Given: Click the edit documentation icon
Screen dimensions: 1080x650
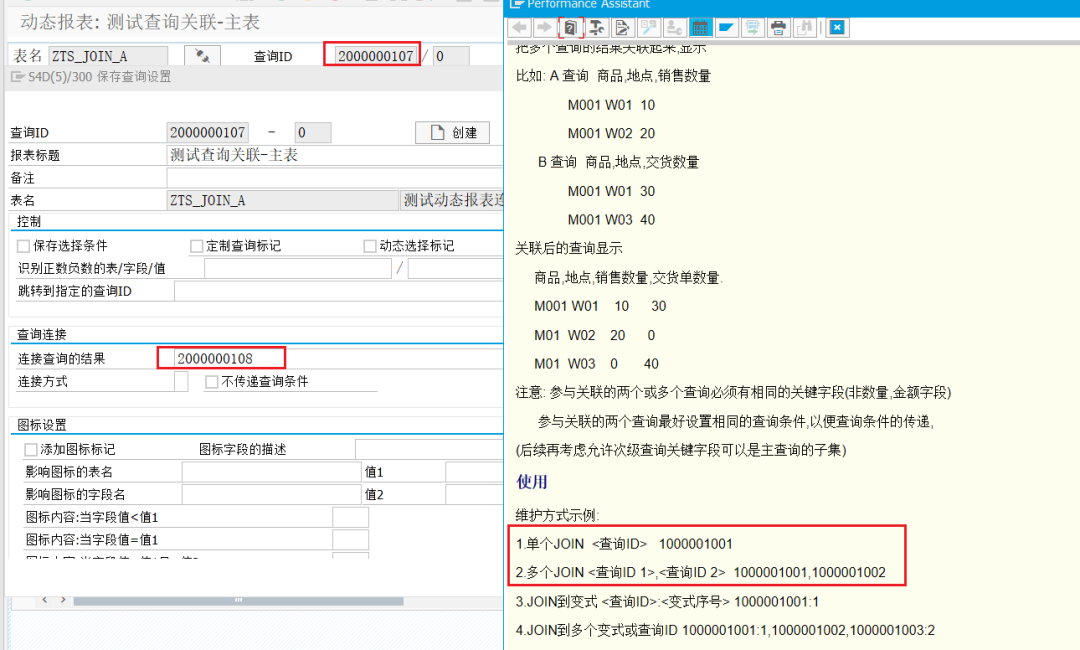Looking at the screenshot, I should [x=622, y=28].
